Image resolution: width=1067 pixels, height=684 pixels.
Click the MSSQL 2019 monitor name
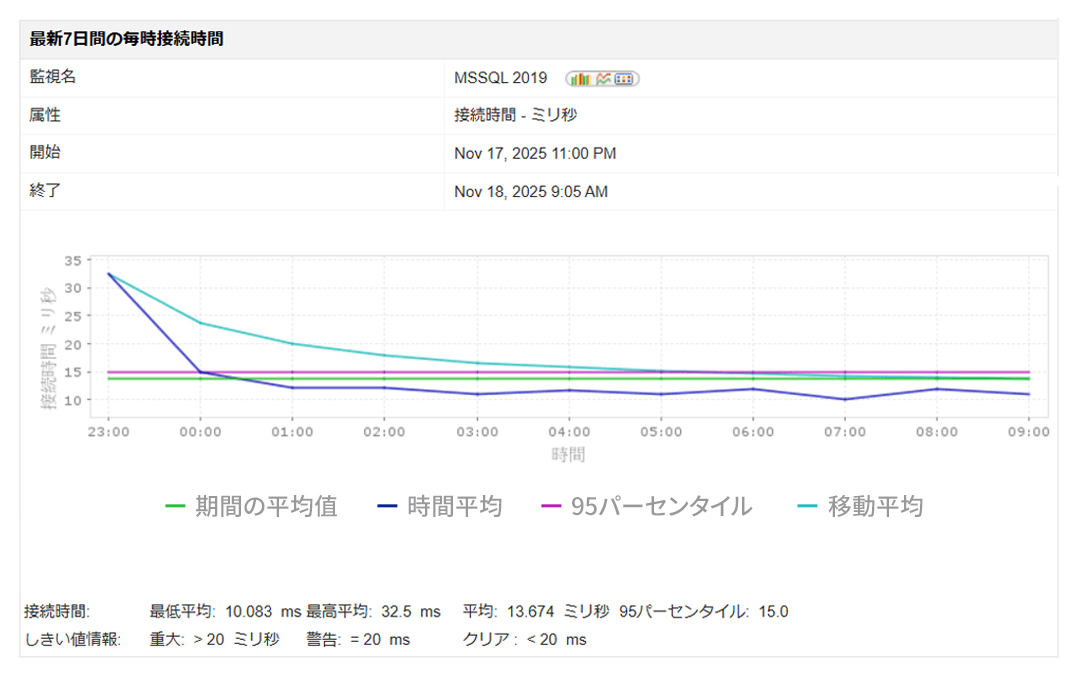pos(500,78)
